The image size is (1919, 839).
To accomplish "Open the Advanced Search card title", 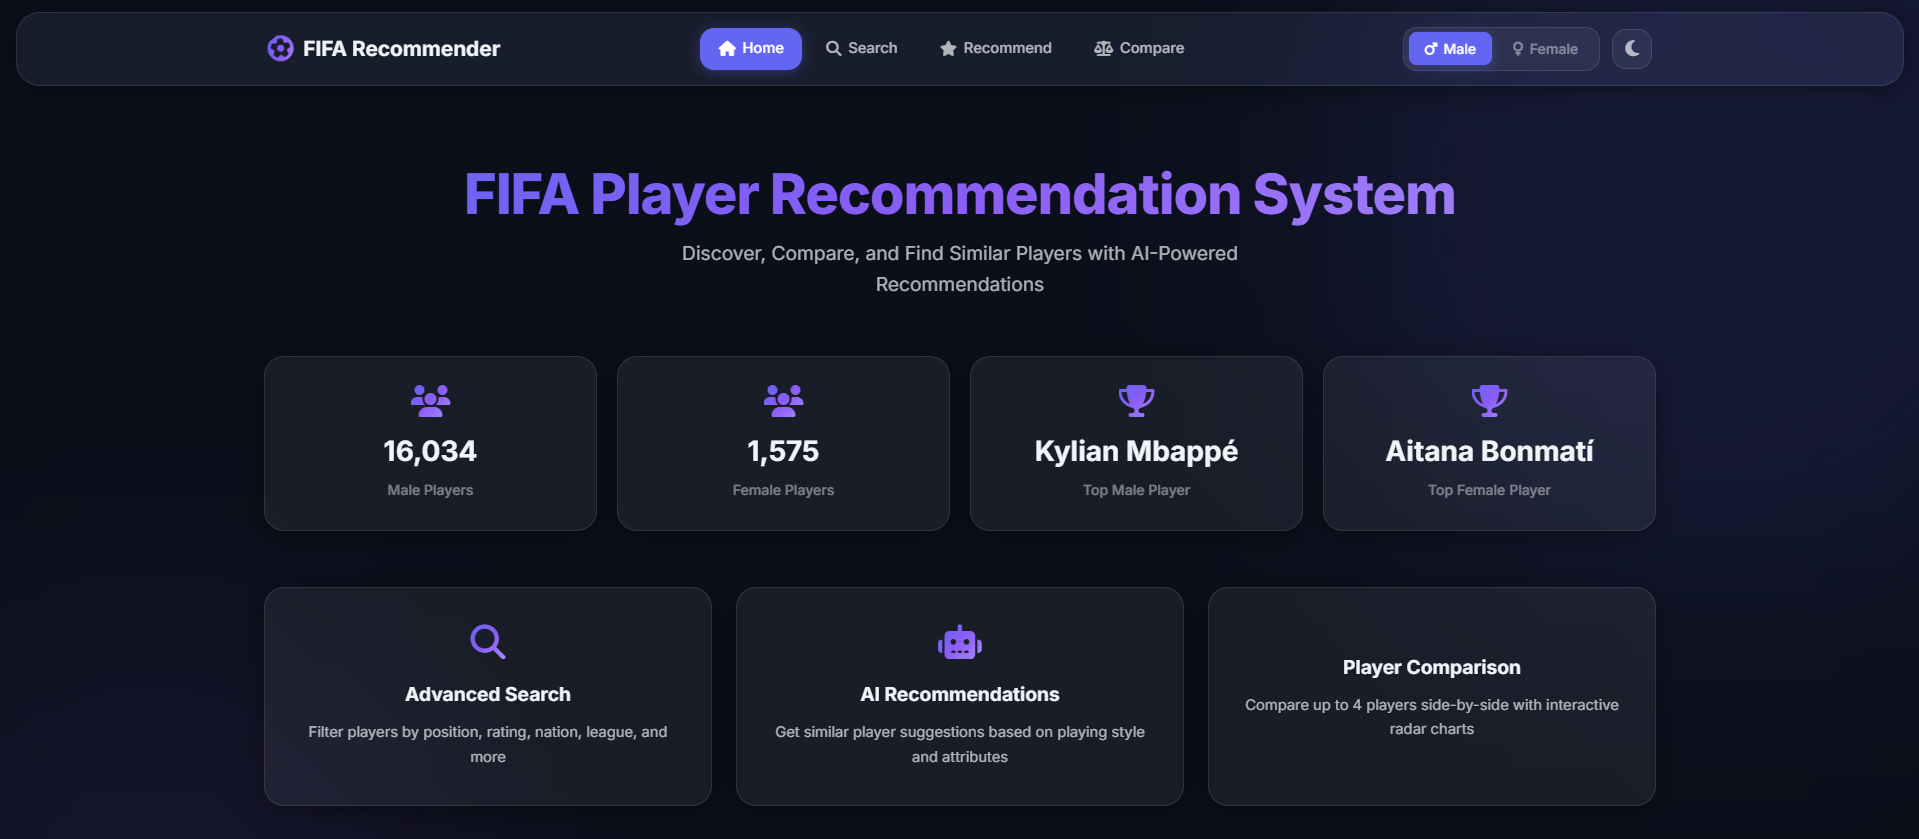I will tap(488, 694).
